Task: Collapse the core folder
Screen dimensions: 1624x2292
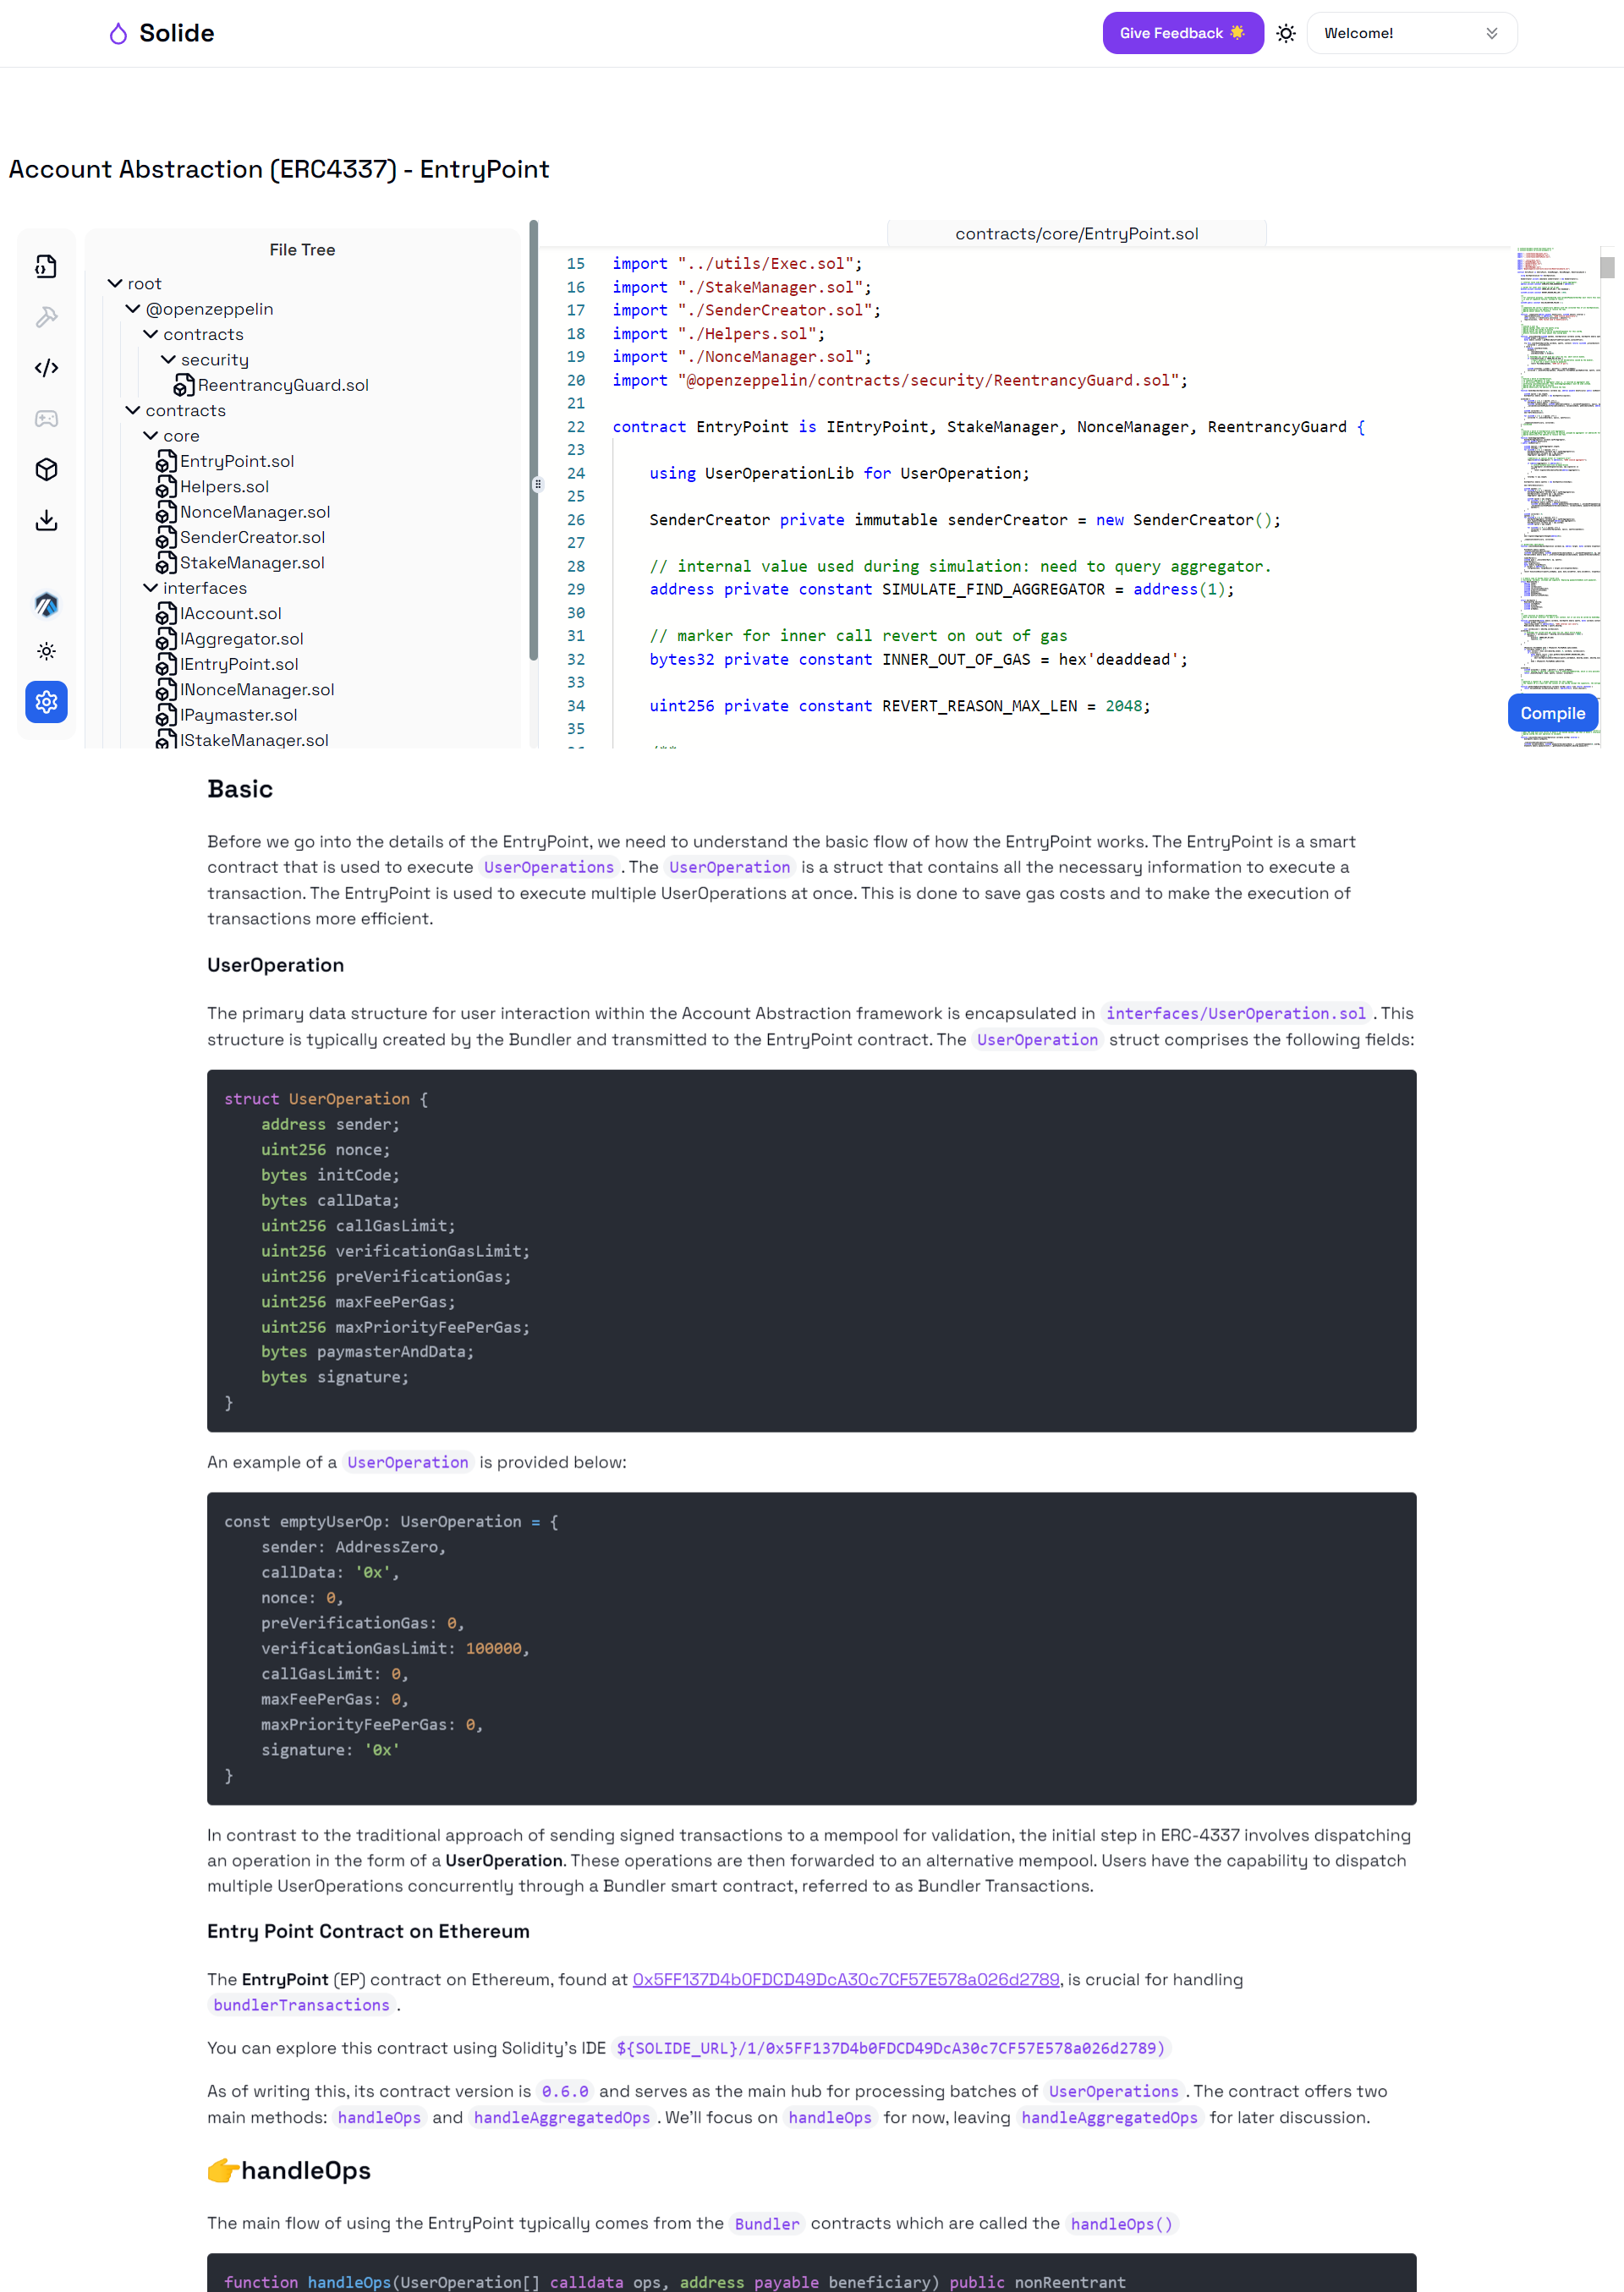Action: [151, 436]
